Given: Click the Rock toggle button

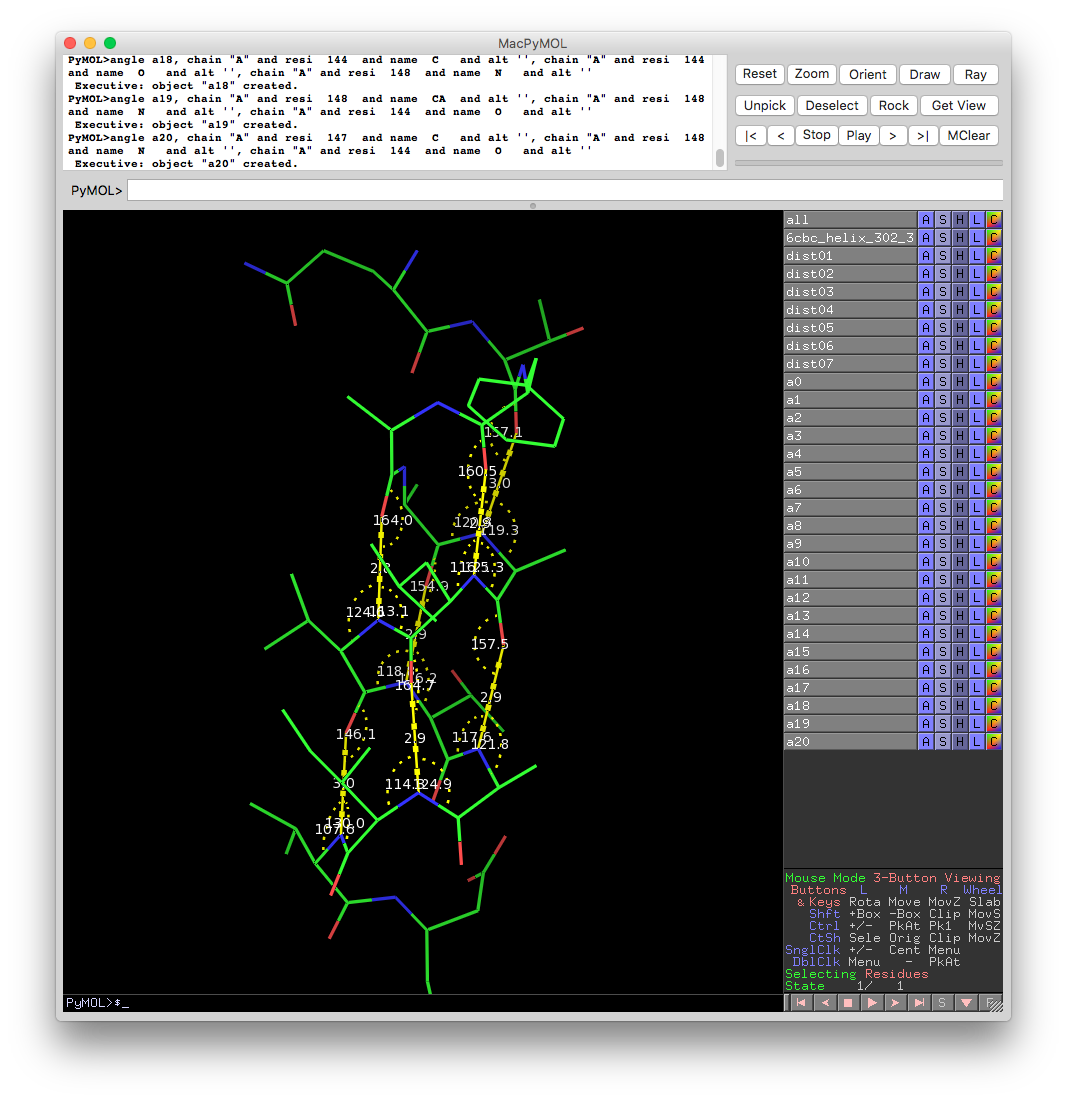Looking at the screenshot, I should coord(893,105).
